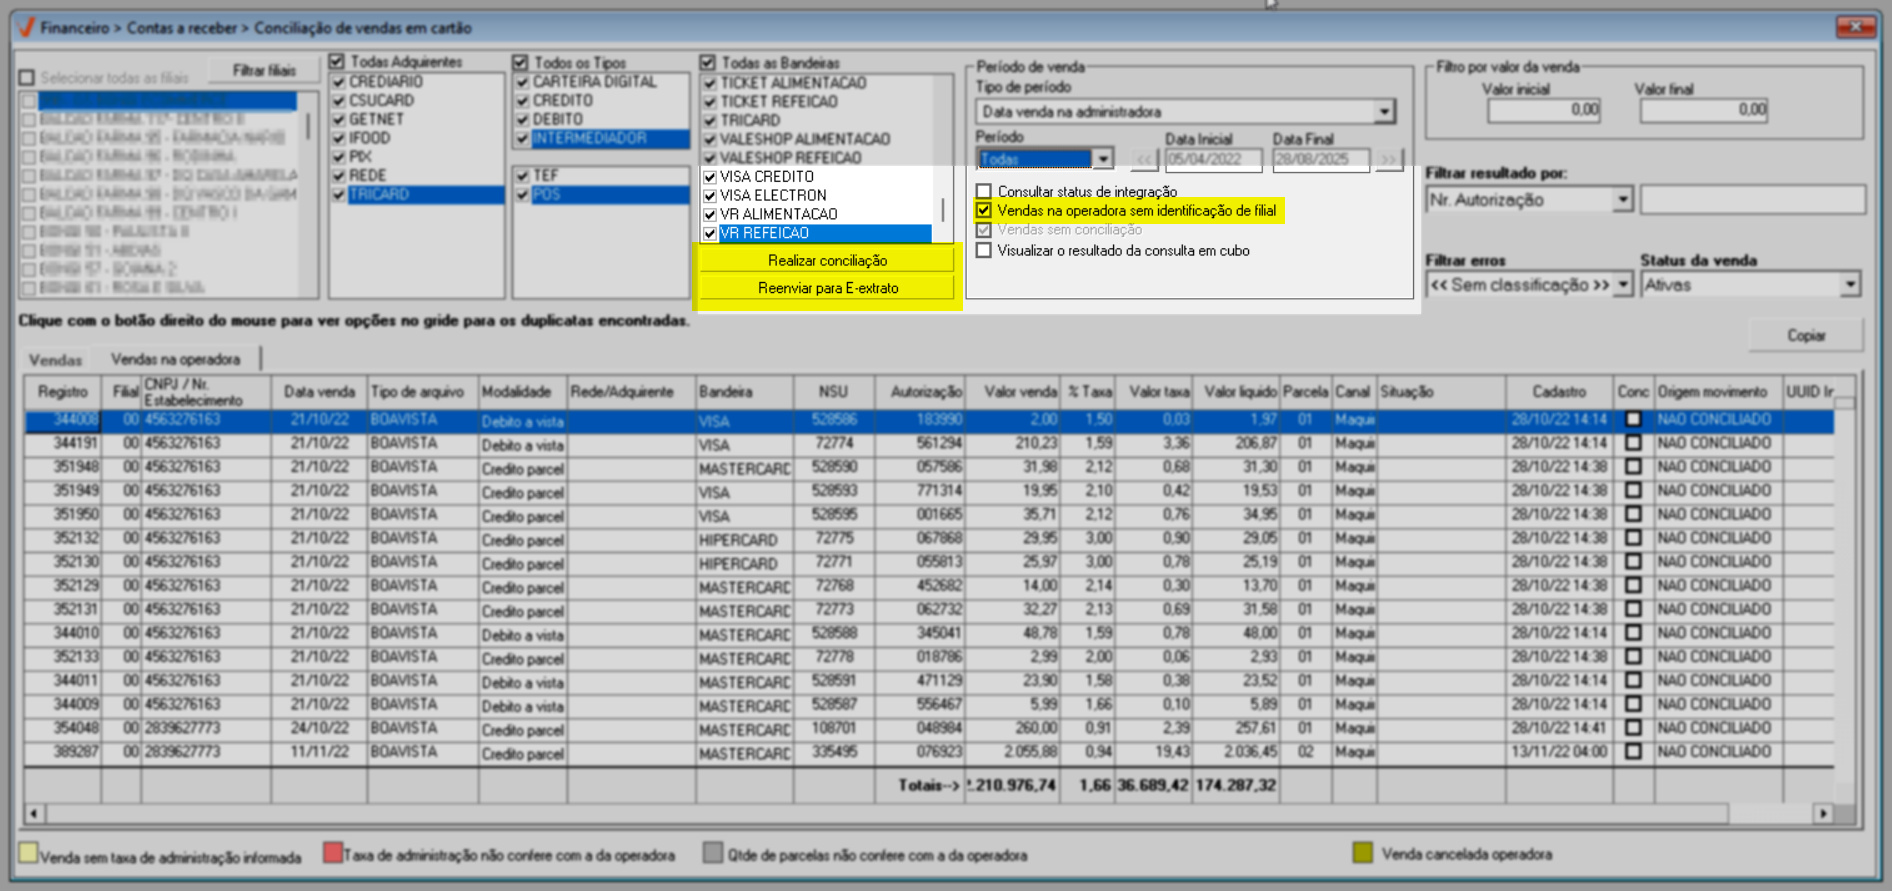Viewport: 1892px width, 891px height.
Task: Click the previous period arrow button
Action: [1144, 160]
